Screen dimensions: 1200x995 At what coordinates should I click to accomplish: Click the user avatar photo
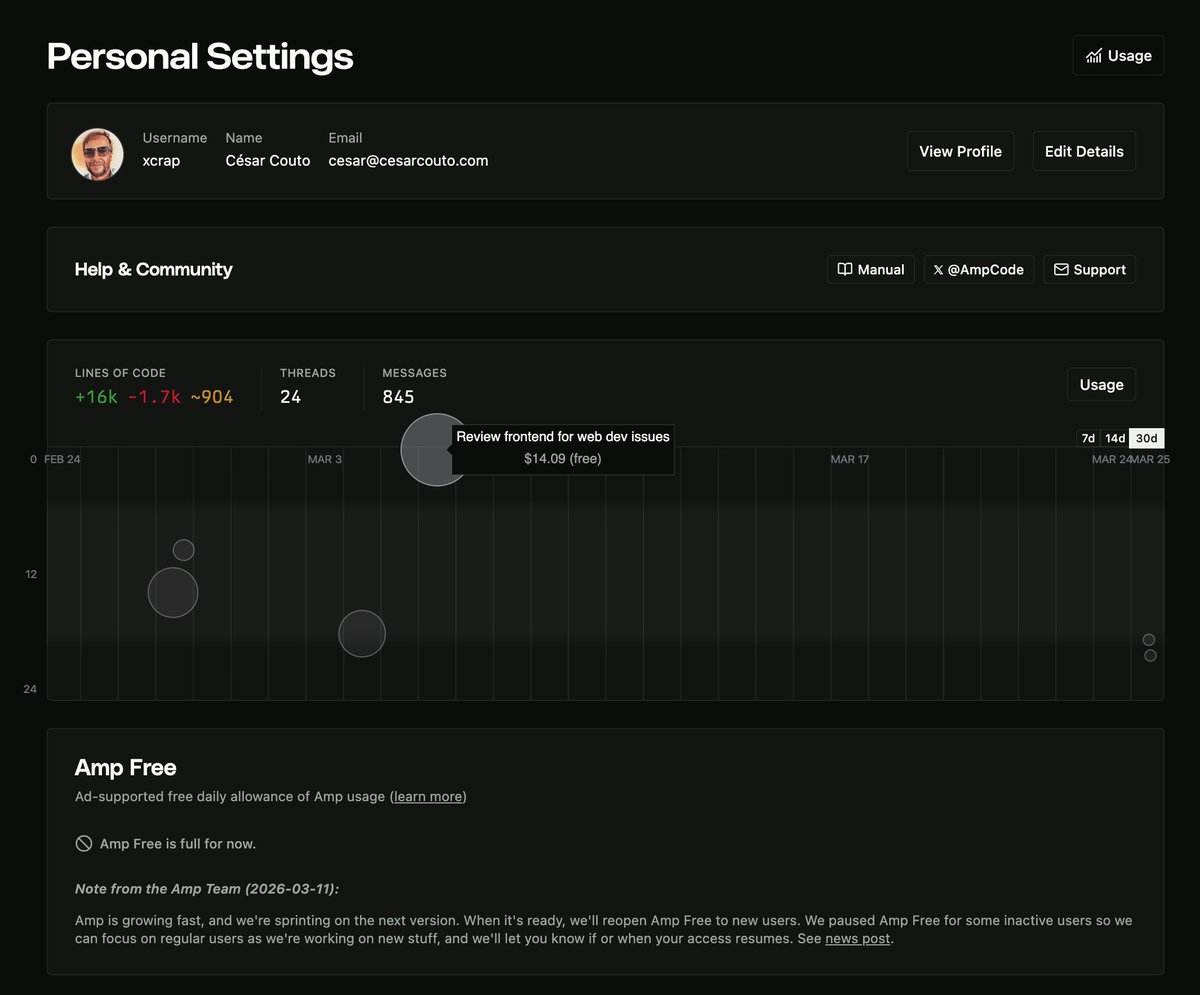click(x=97, y=154)
